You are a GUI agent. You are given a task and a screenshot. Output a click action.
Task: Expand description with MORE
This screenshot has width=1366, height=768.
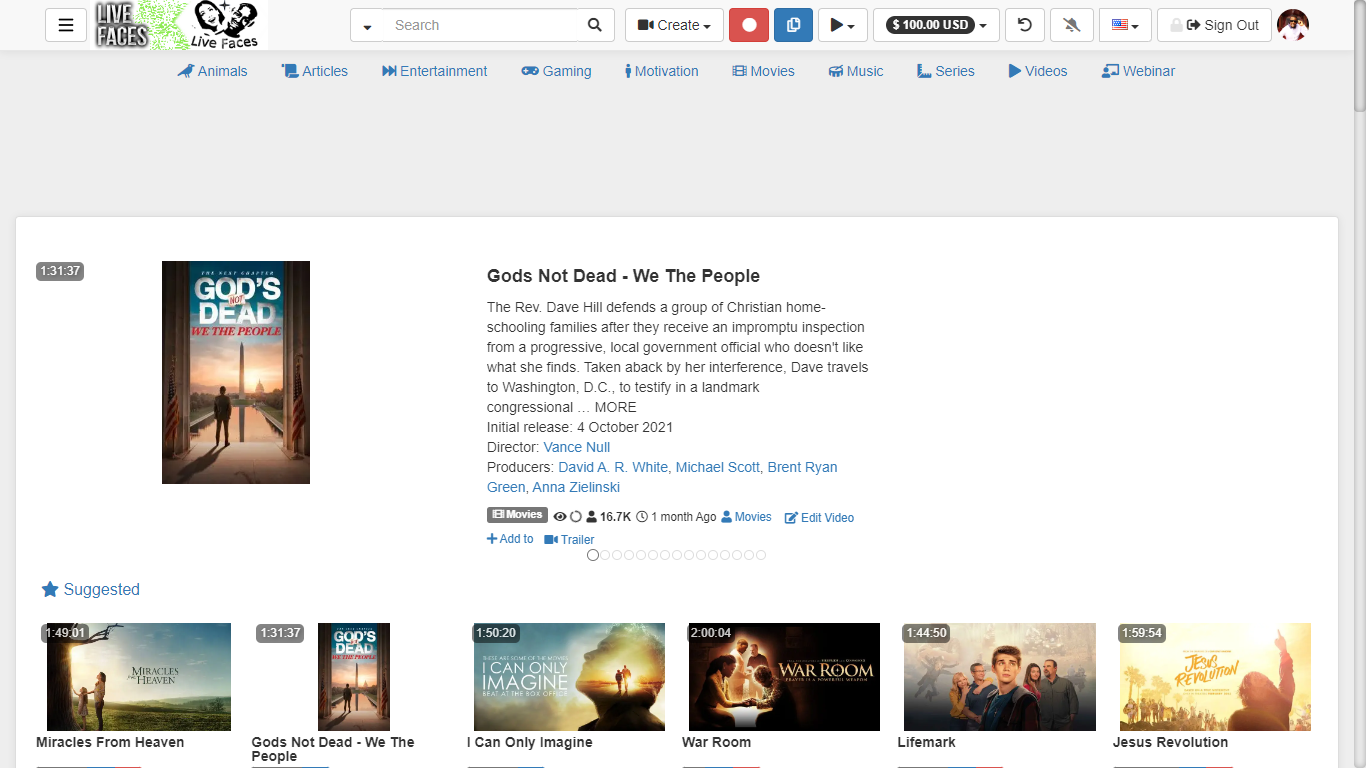click(616, 407)
